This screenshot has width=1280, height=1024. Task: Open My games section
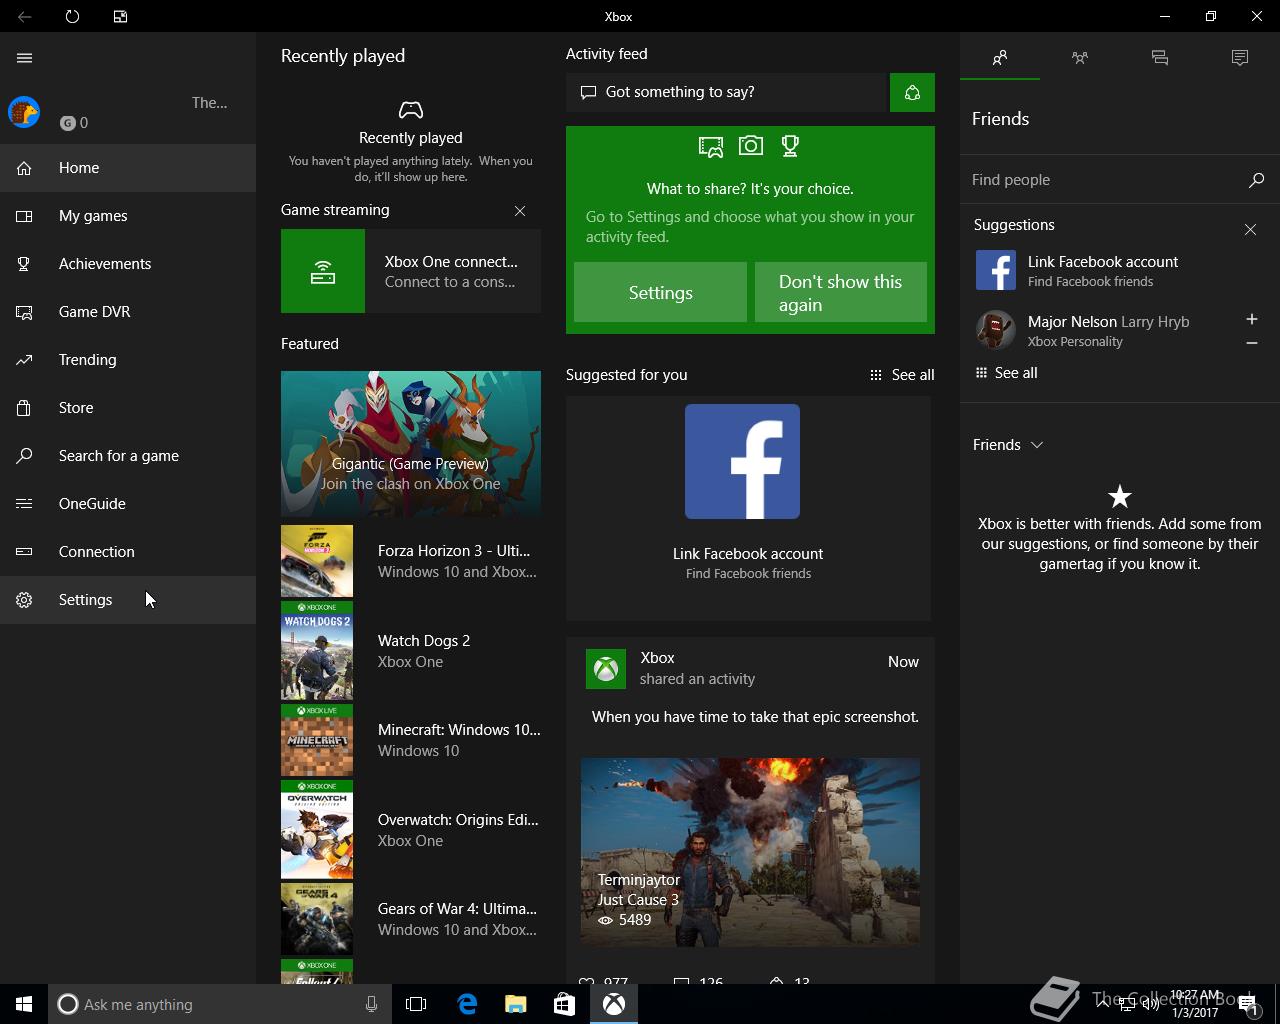point(128,216)
